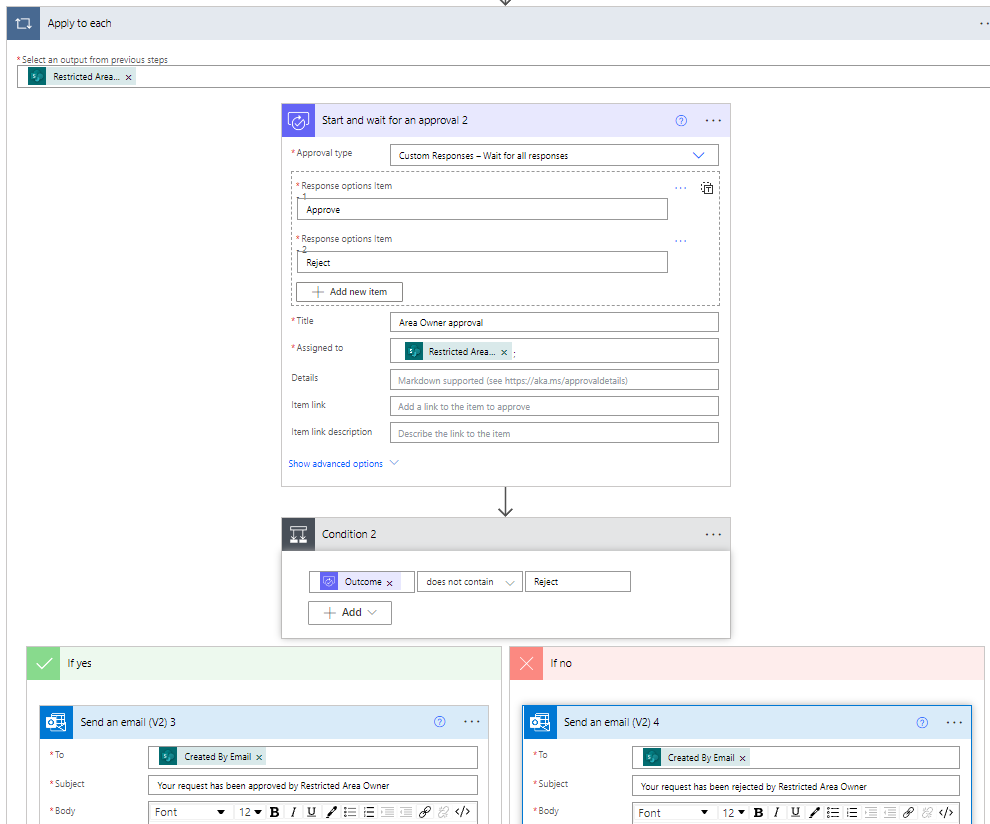Screen dimensions: 990x824
Task: Open text color picker in email 4 body
Action: [x=814, y=813]
